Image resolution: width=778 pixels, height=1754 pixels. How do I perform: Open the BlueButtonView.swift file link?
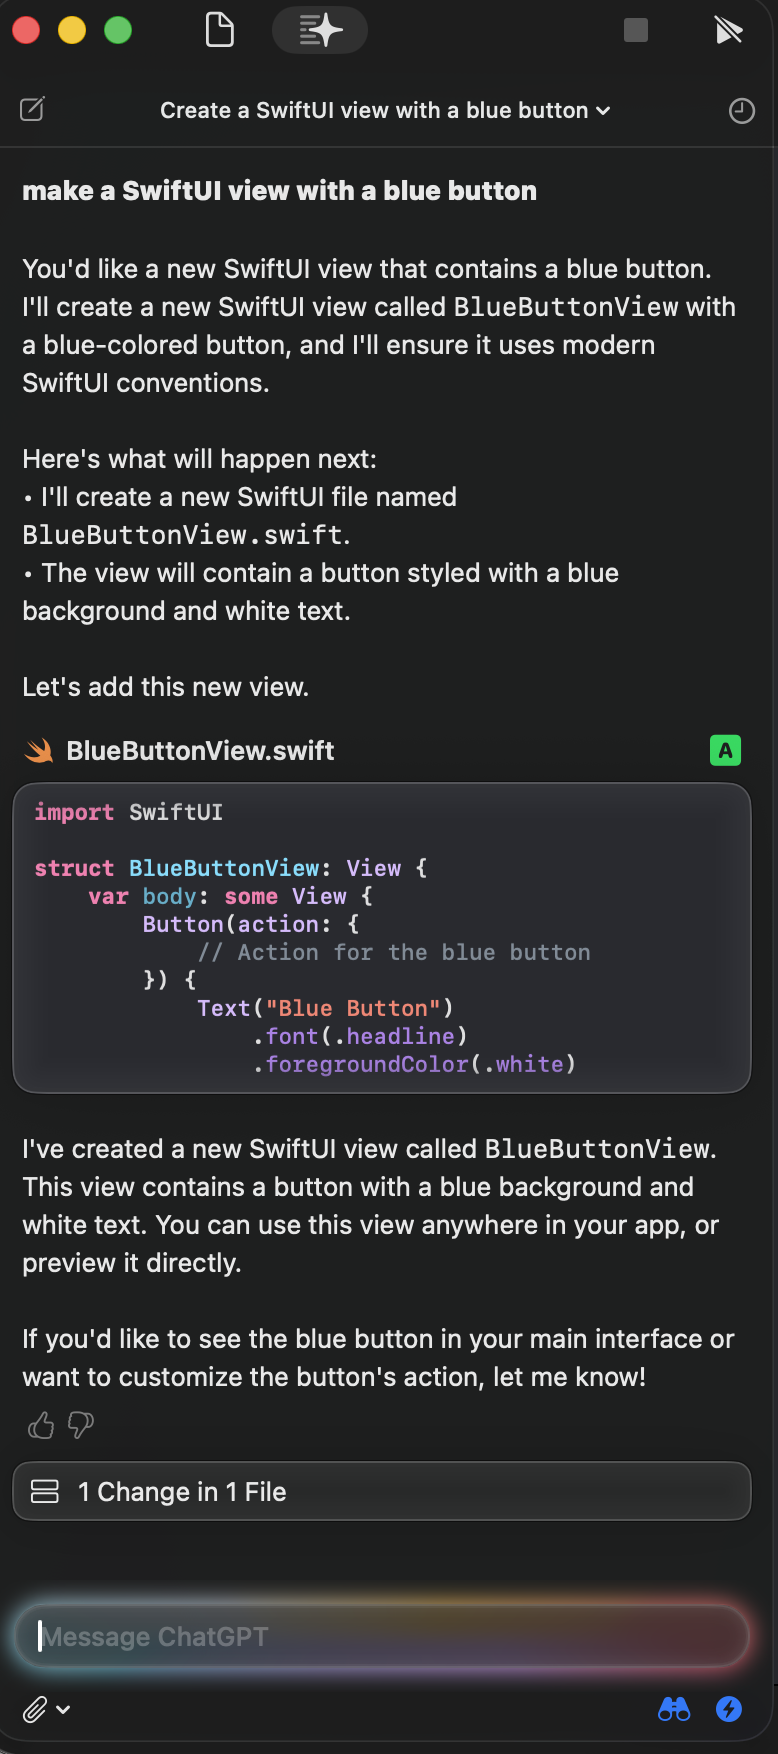coord(200,751)
